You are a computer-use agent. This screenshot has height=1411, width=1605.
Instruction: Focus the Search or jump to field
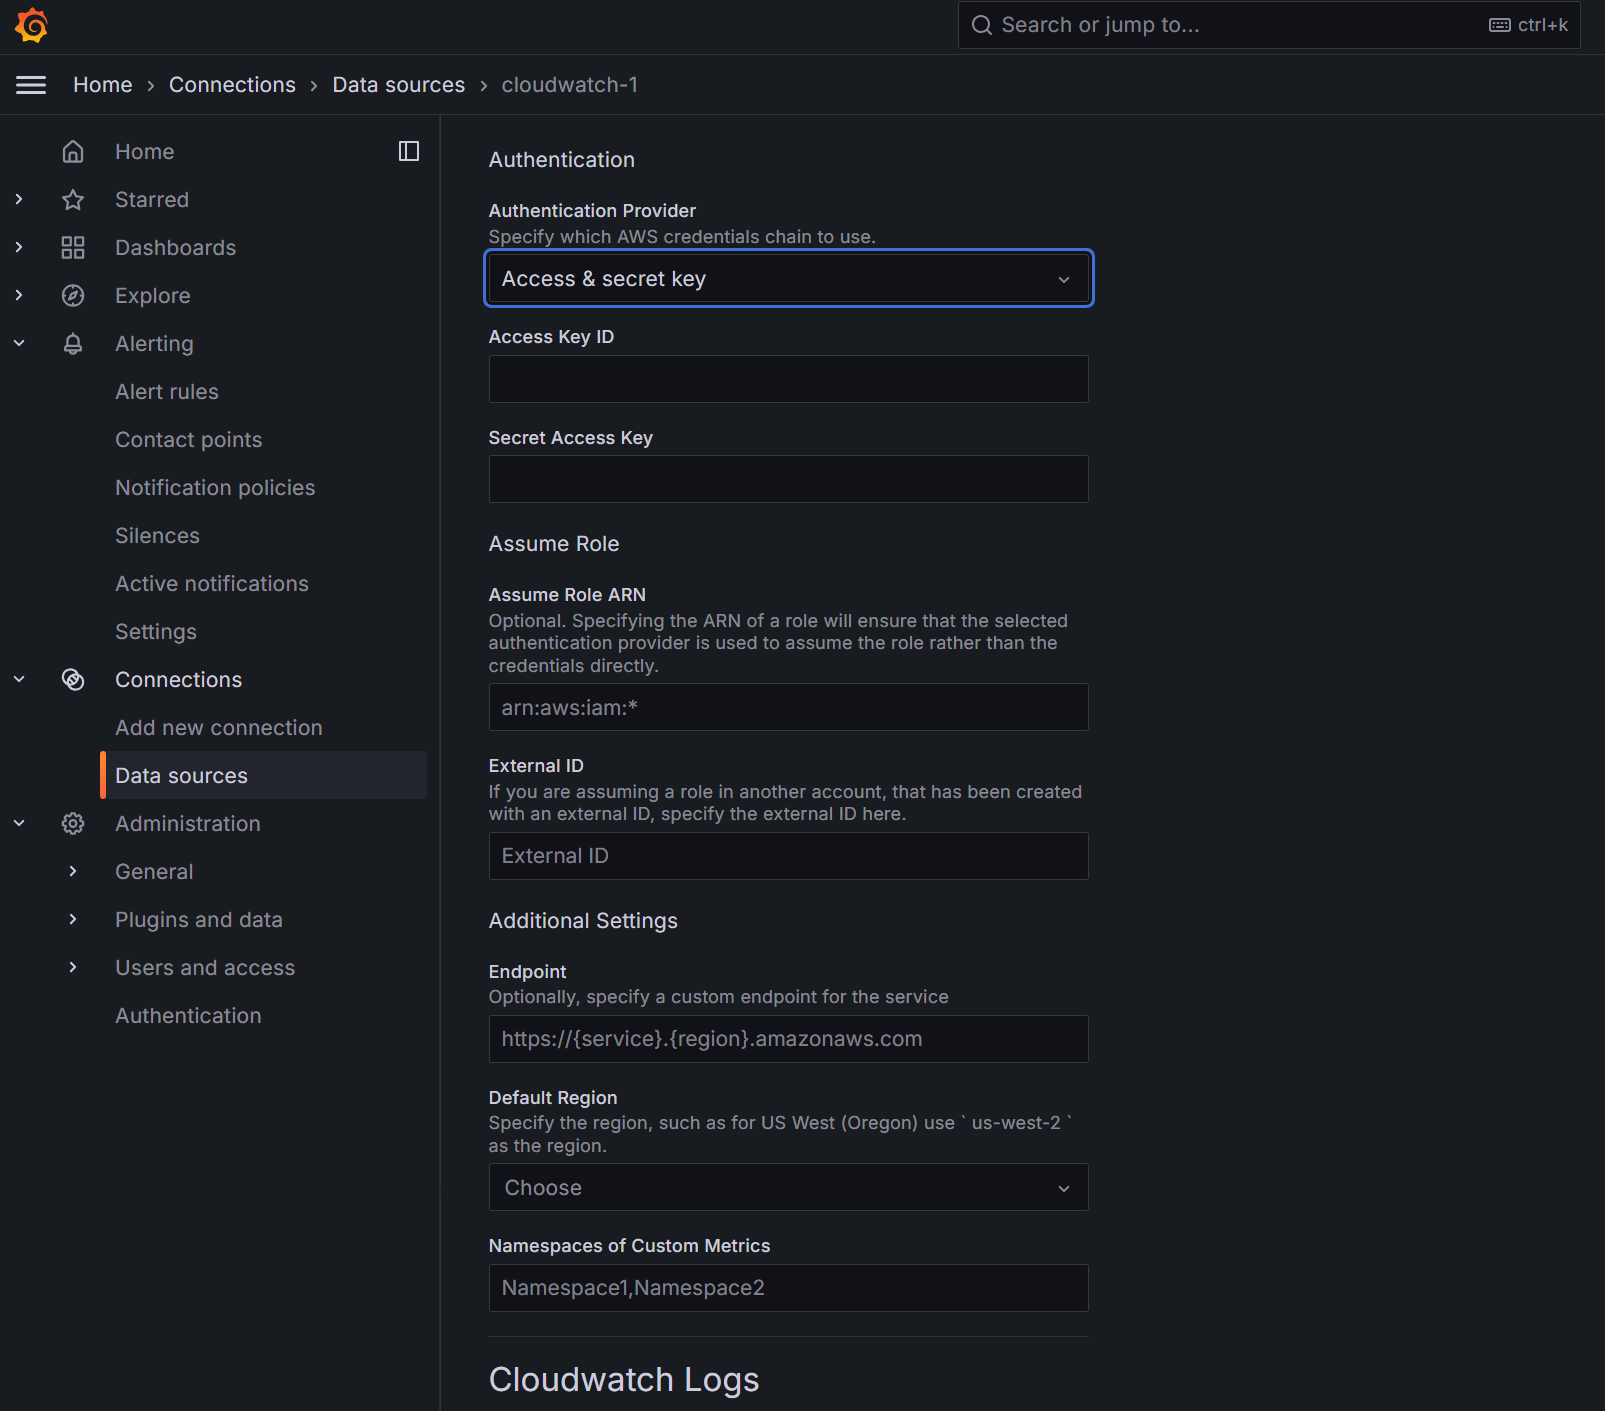pos(1269,25)
